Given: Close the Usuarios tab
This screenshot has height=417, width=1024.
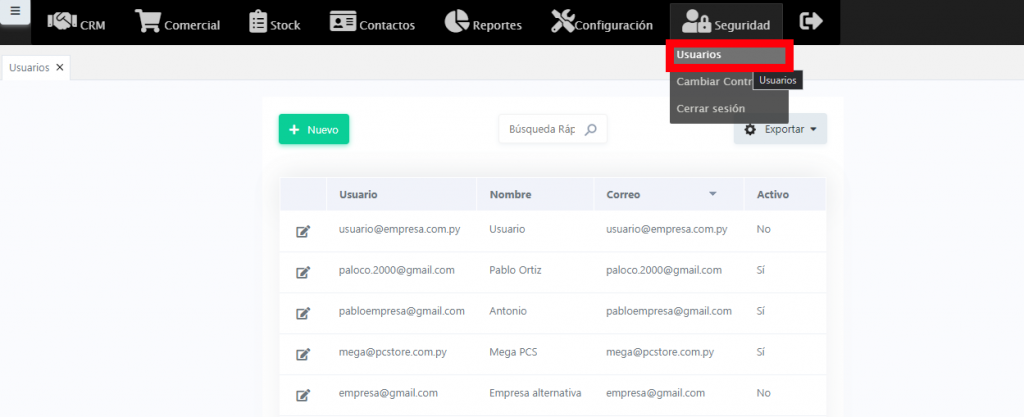Looking at the screenshot, I should point(60,67).
